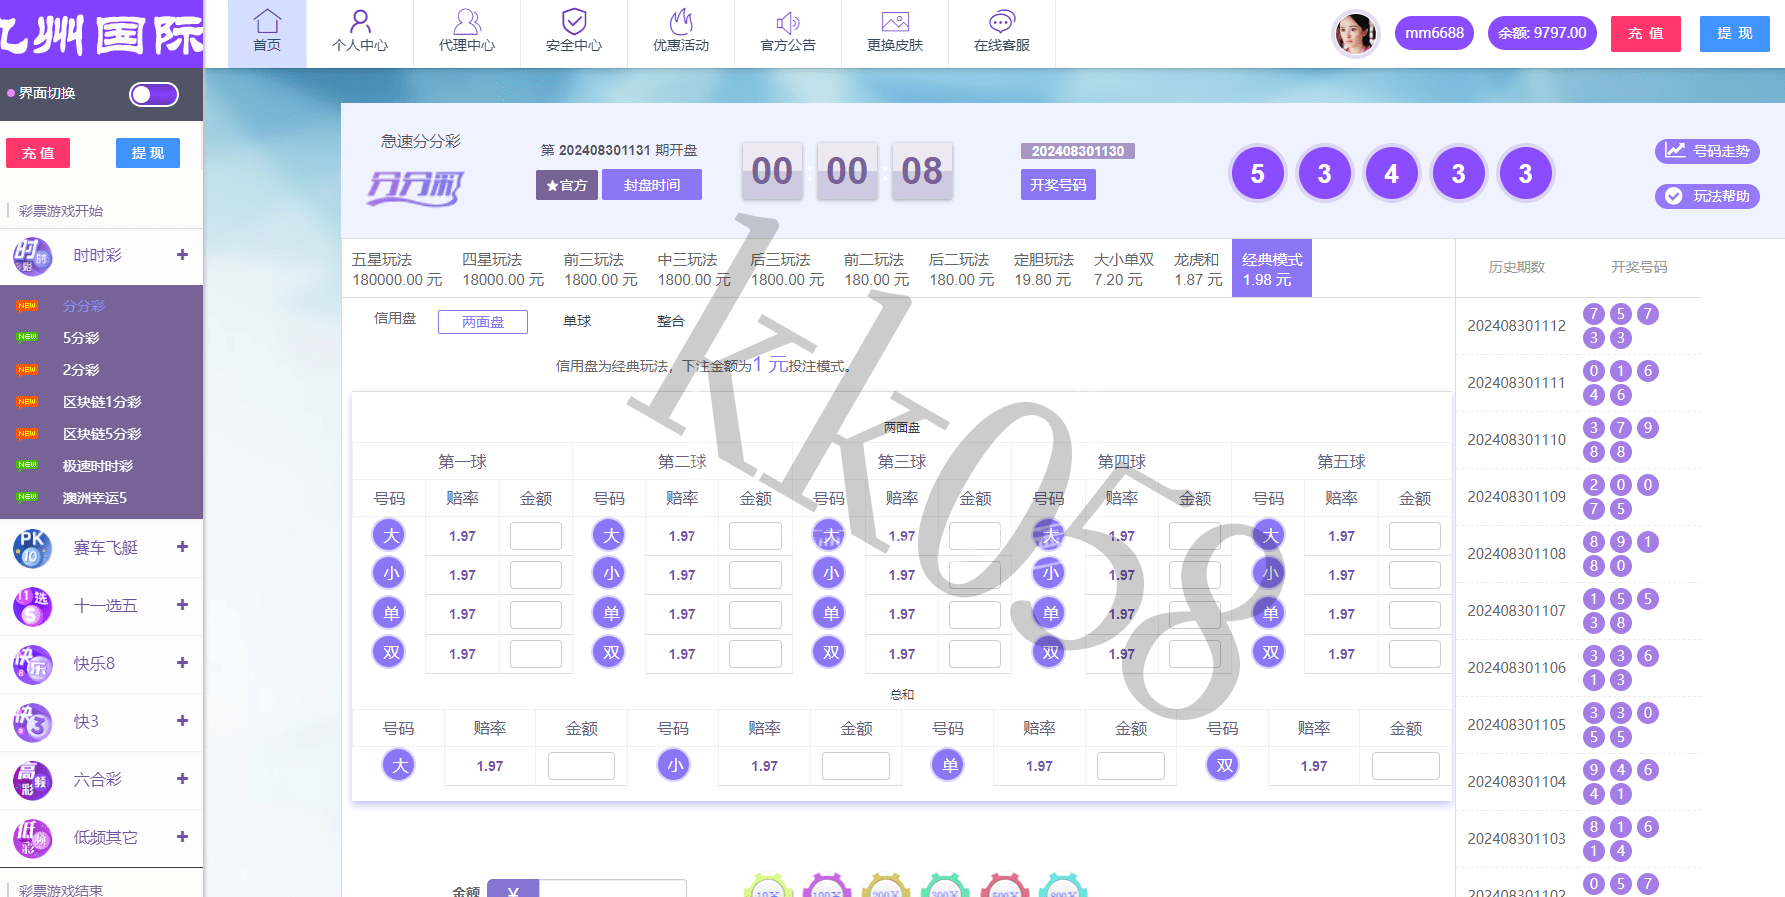Expand the 快乐8 category
1785x897 pixels.
click(182, 663)
